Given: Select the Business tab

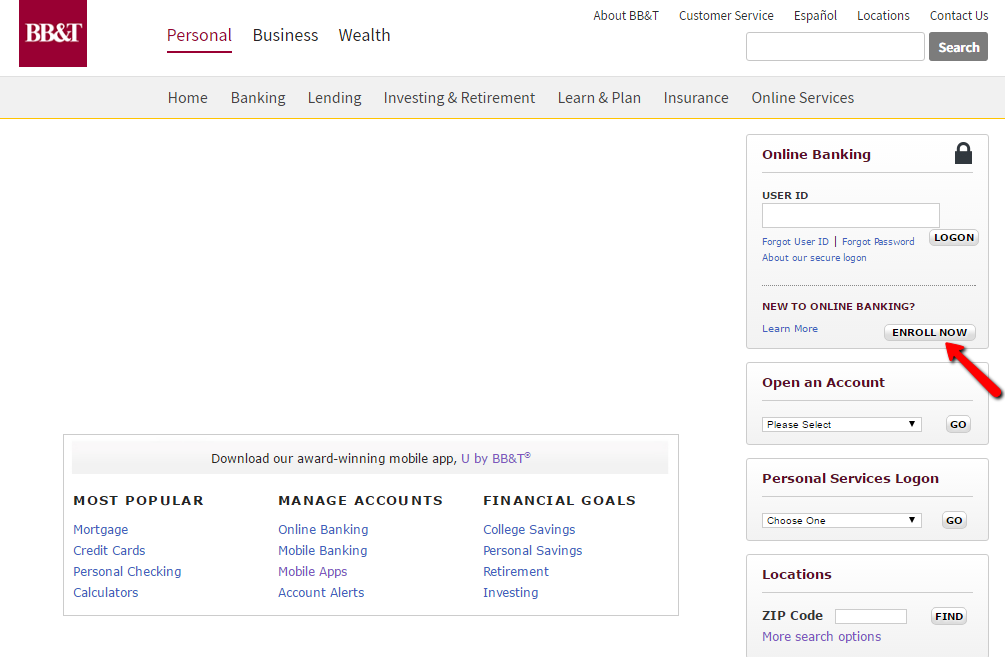Looking at the screenshot, I should [285, 35].
